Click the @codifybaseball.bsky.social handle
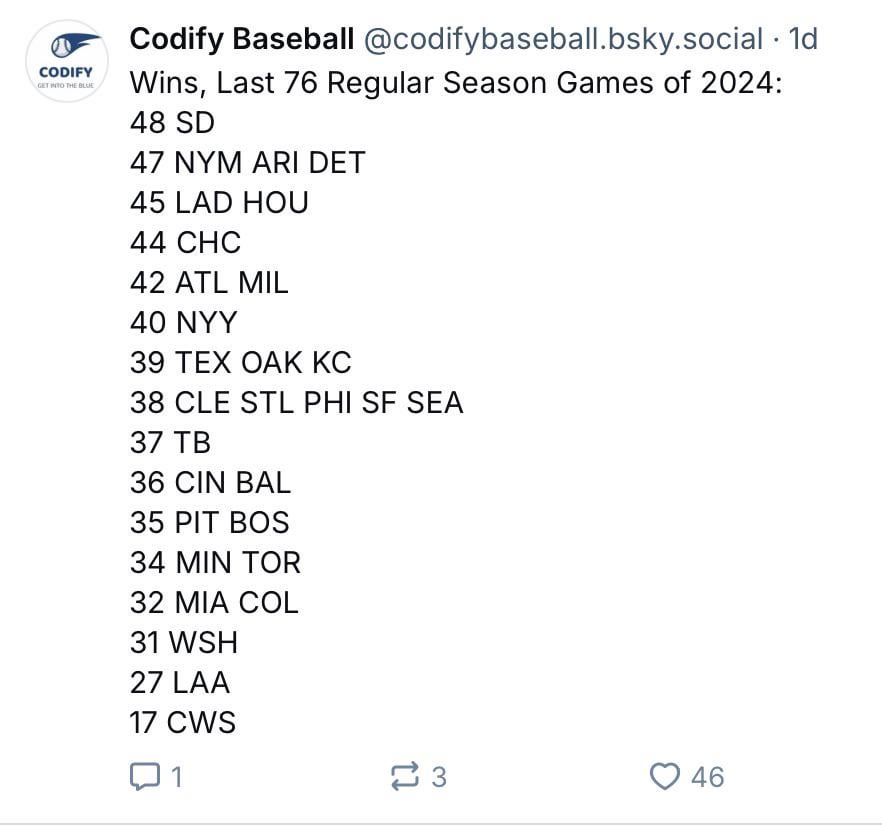 pos(563,40)
